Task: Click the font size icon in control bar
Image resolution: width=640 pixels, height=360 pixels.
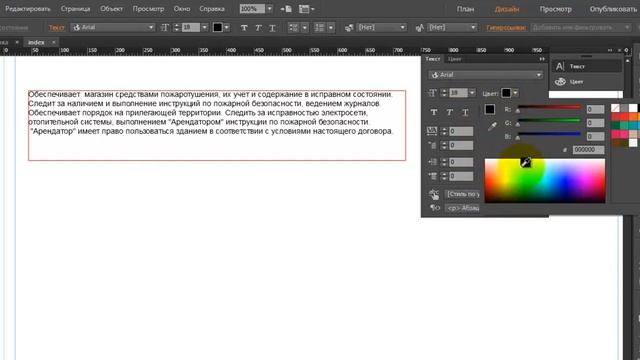Action: 164,27
